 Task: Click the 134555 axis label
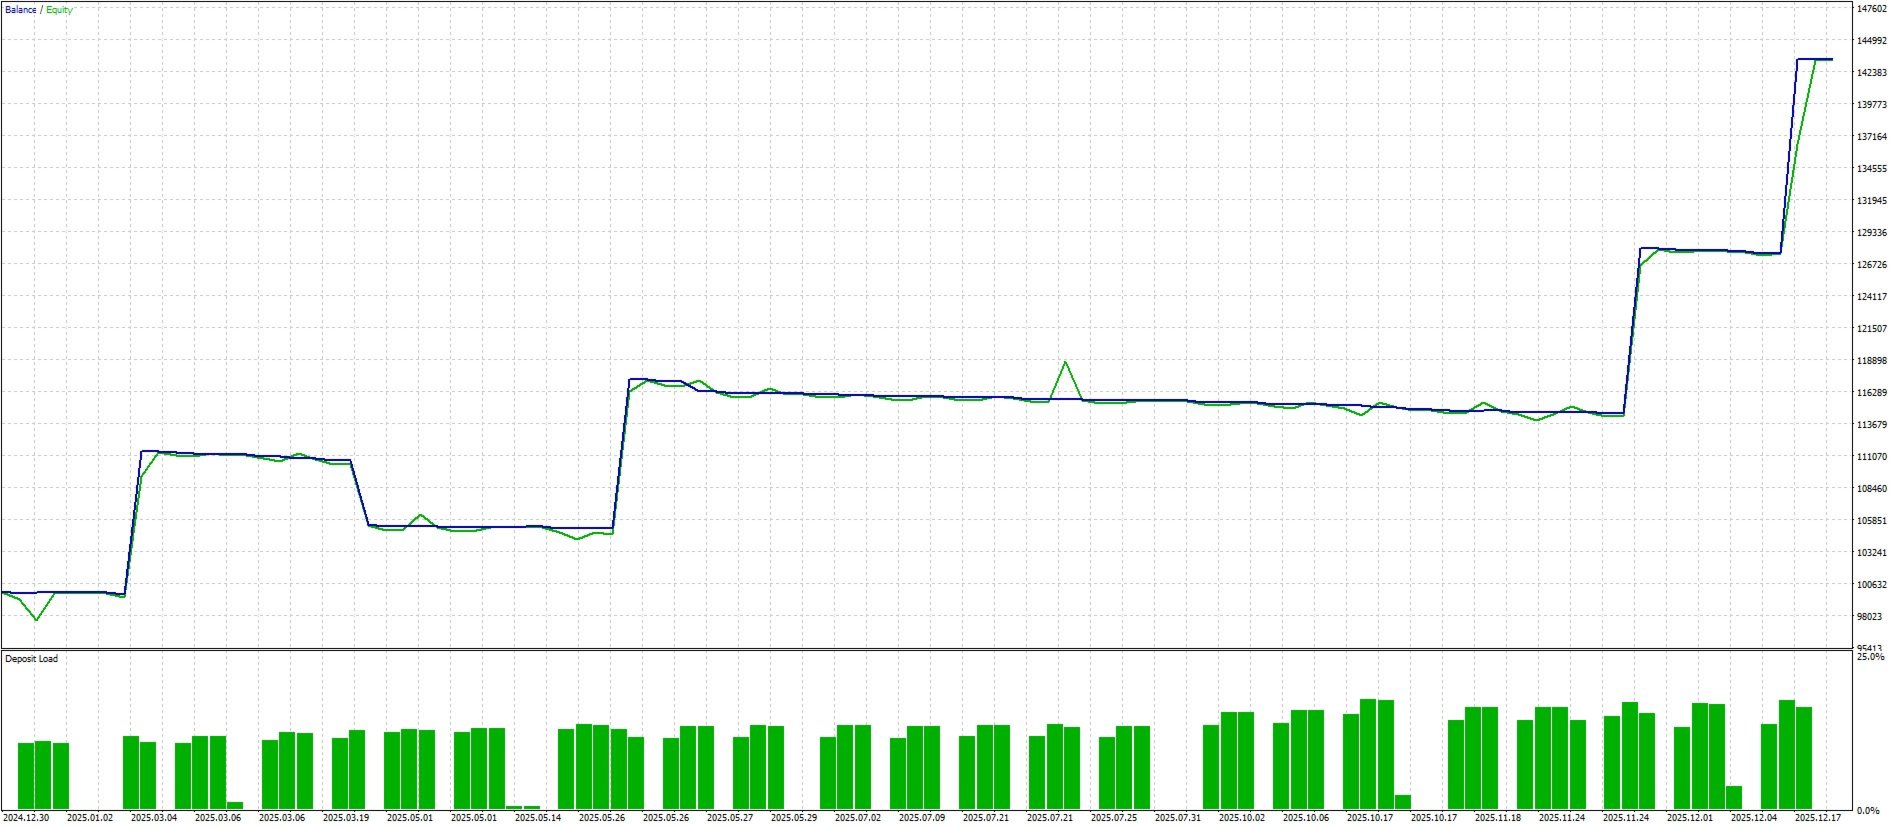pos(1871,169)
